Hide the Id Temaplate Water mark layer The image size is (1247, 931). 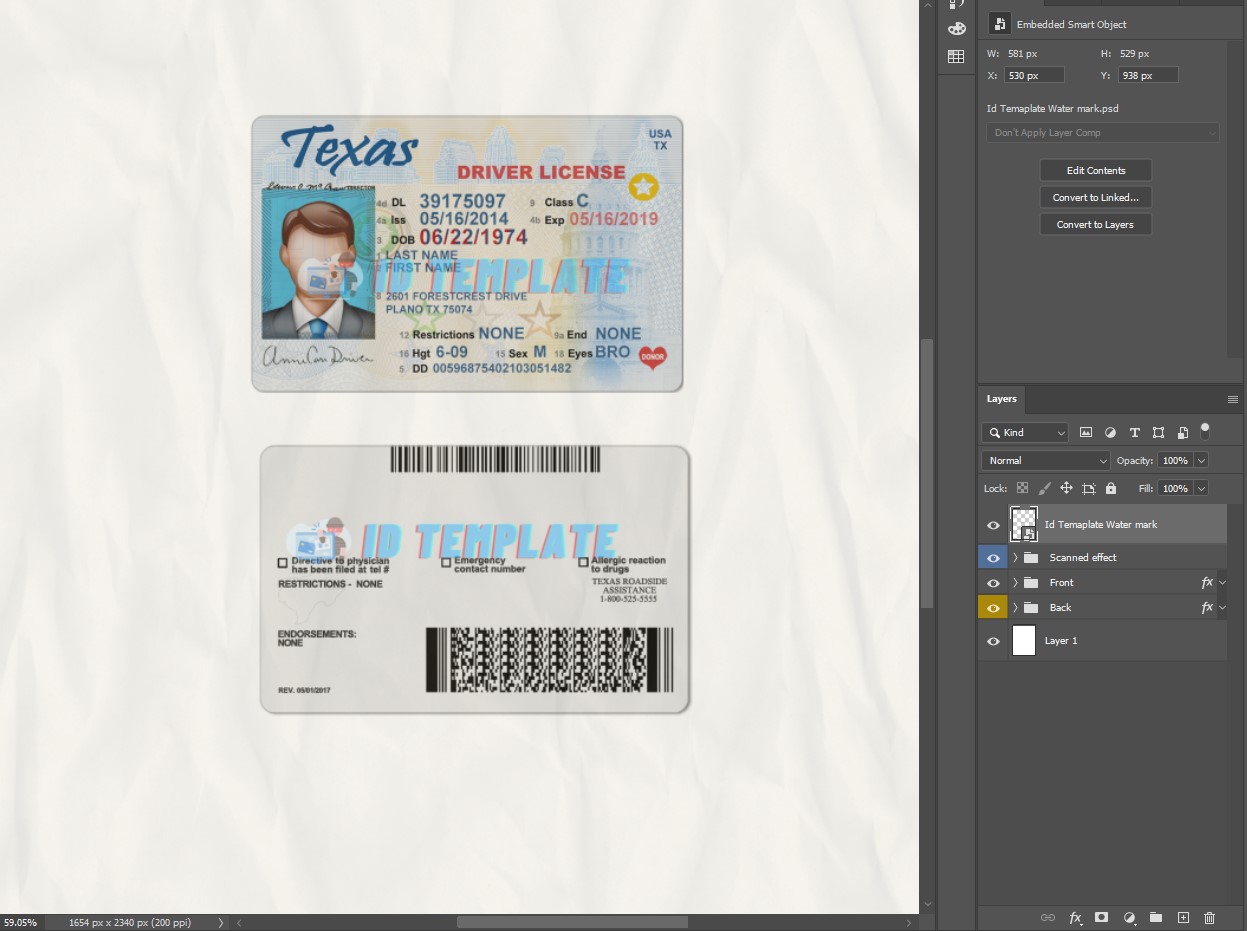pyautogui.click(x=993, y=525)
